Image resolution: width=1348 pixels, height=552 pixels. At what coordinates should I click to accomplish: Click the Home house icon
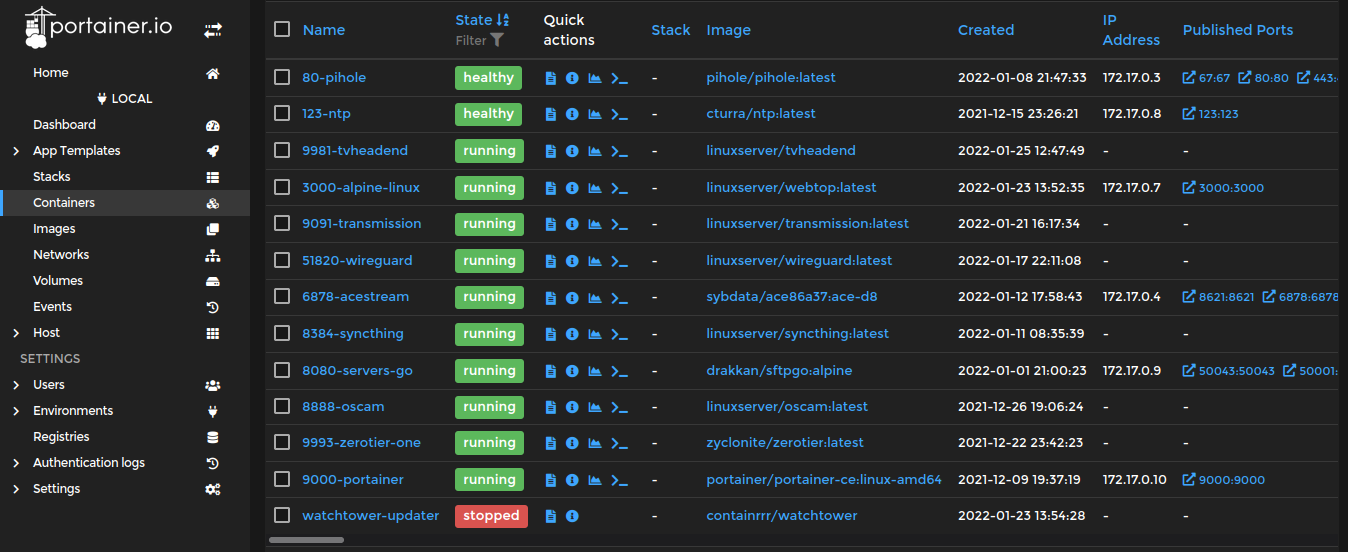coord(212,73)
